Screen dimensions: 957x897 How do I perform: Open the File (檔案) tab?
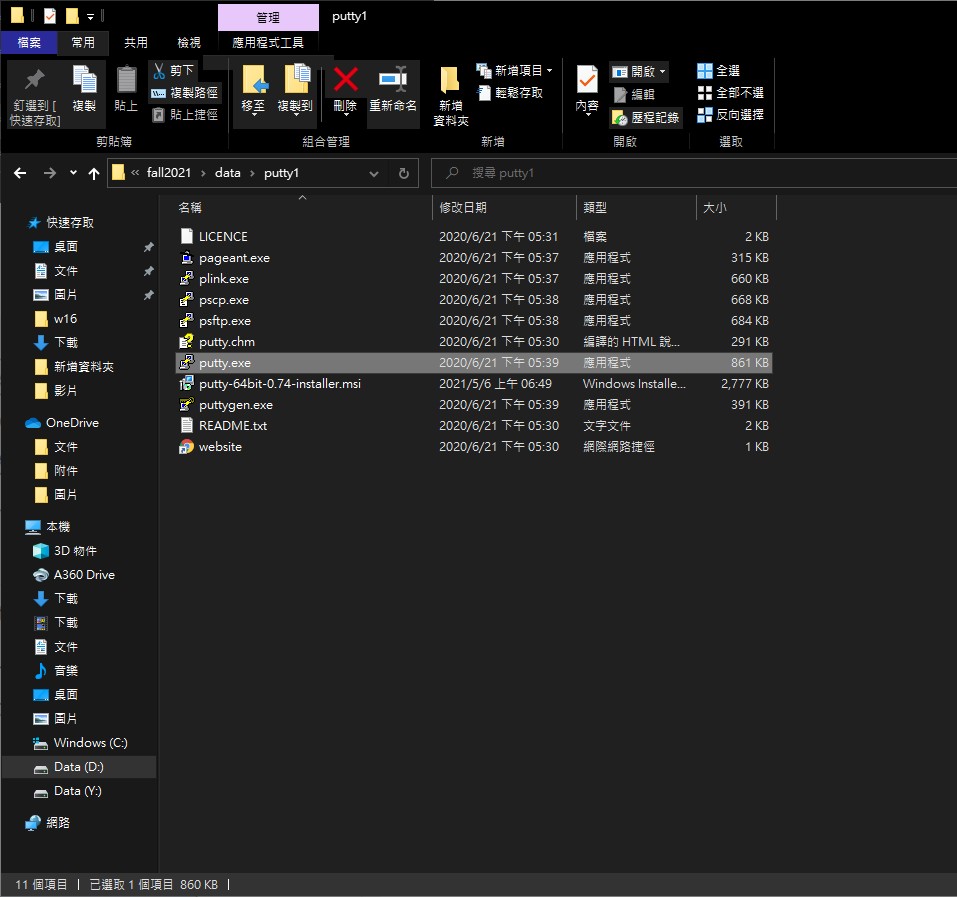(x=29, y=43)
